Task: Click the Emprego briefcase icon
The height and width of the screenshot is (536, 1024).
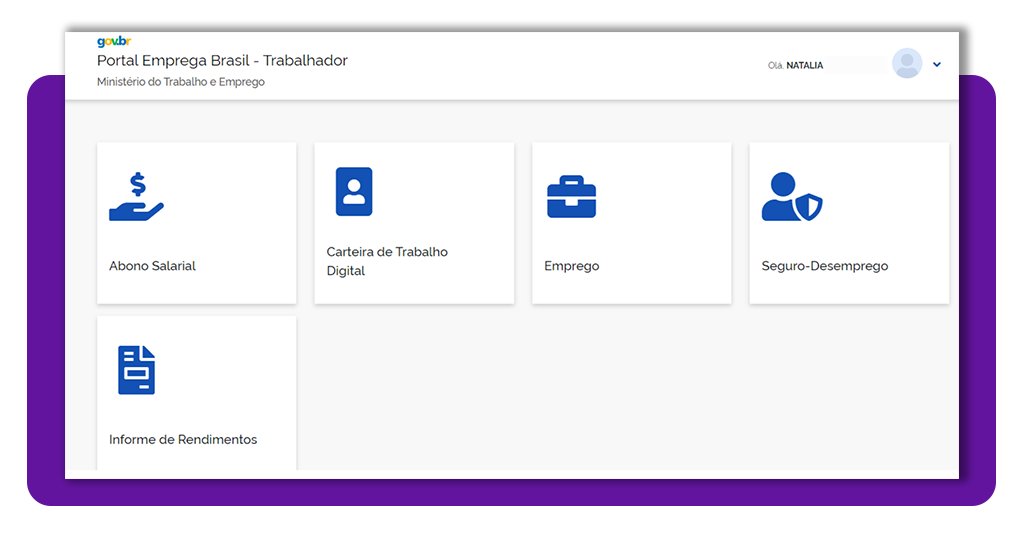Action: click(571, 197)
